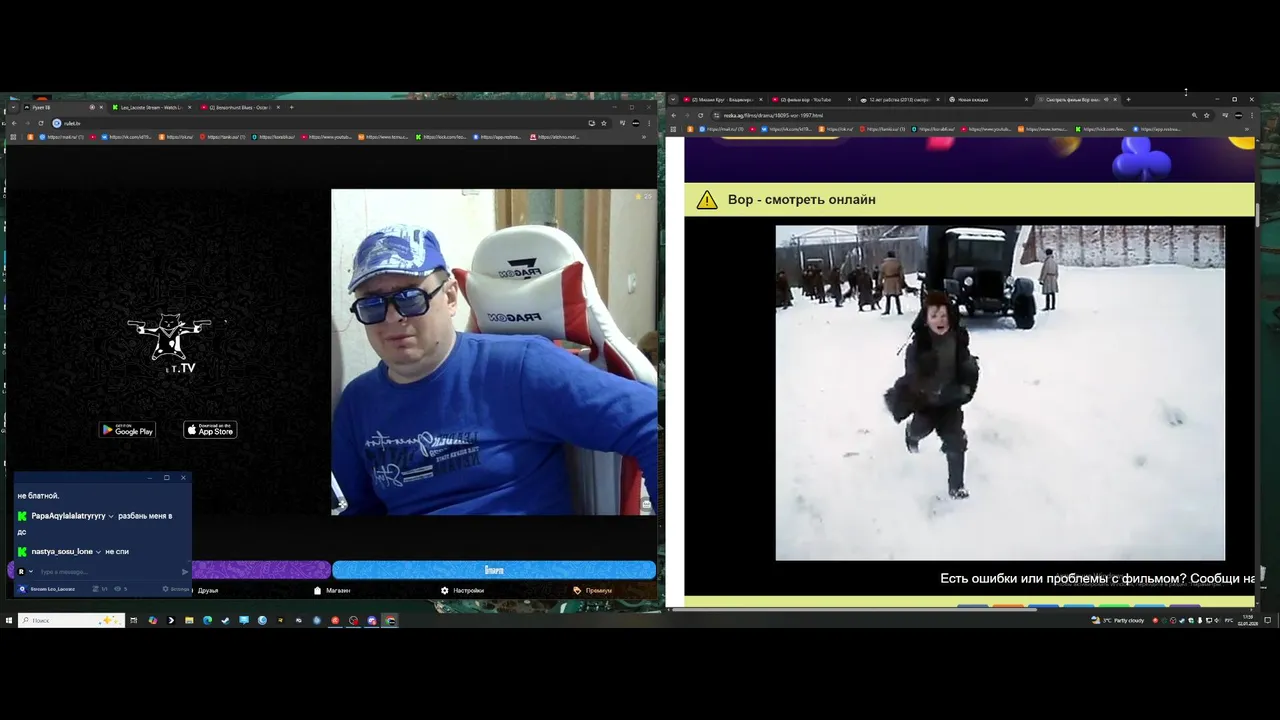1280x720 pixels.
Task: Click the Stream Leo_Laciste label in the chat footer
Action: [52, 589]
